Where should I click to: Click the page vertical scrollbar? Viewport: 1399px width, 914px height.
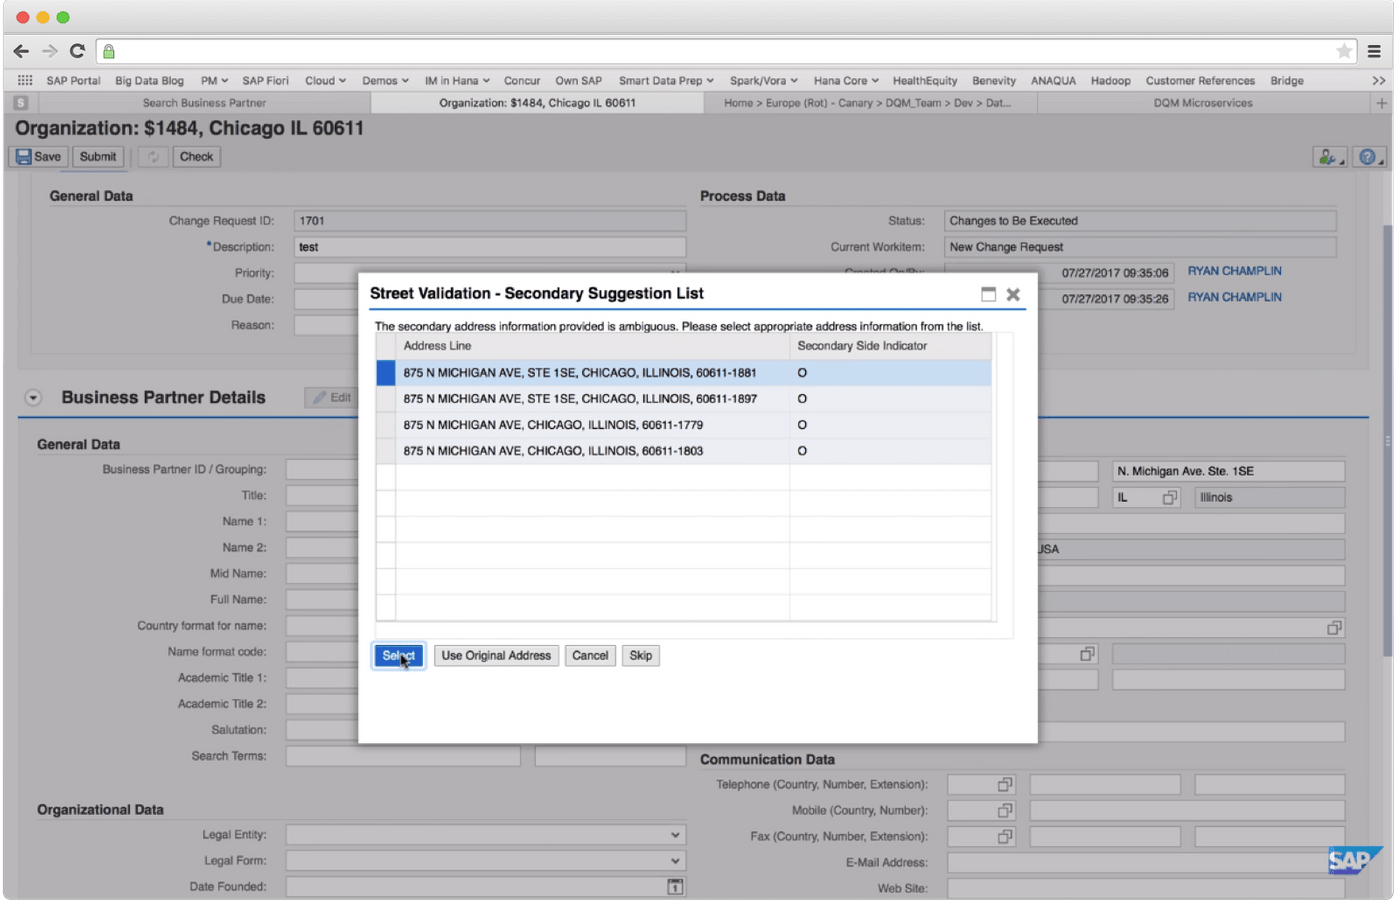click(1387, 440)
